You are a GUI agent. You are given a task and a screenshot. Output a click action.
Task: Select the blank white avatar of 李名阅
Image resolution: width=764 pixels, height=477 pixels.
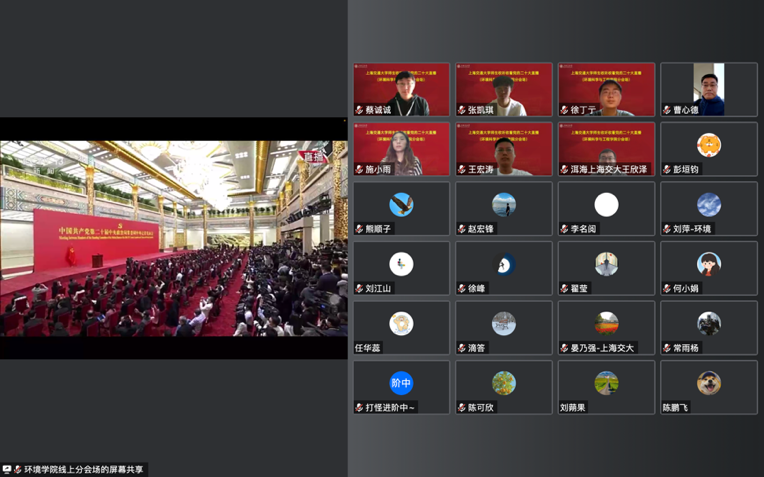coord(606,204)
